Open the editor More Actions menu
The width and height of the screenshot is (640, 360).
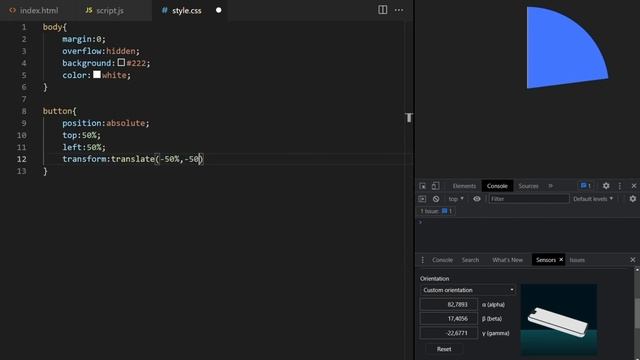399,10
